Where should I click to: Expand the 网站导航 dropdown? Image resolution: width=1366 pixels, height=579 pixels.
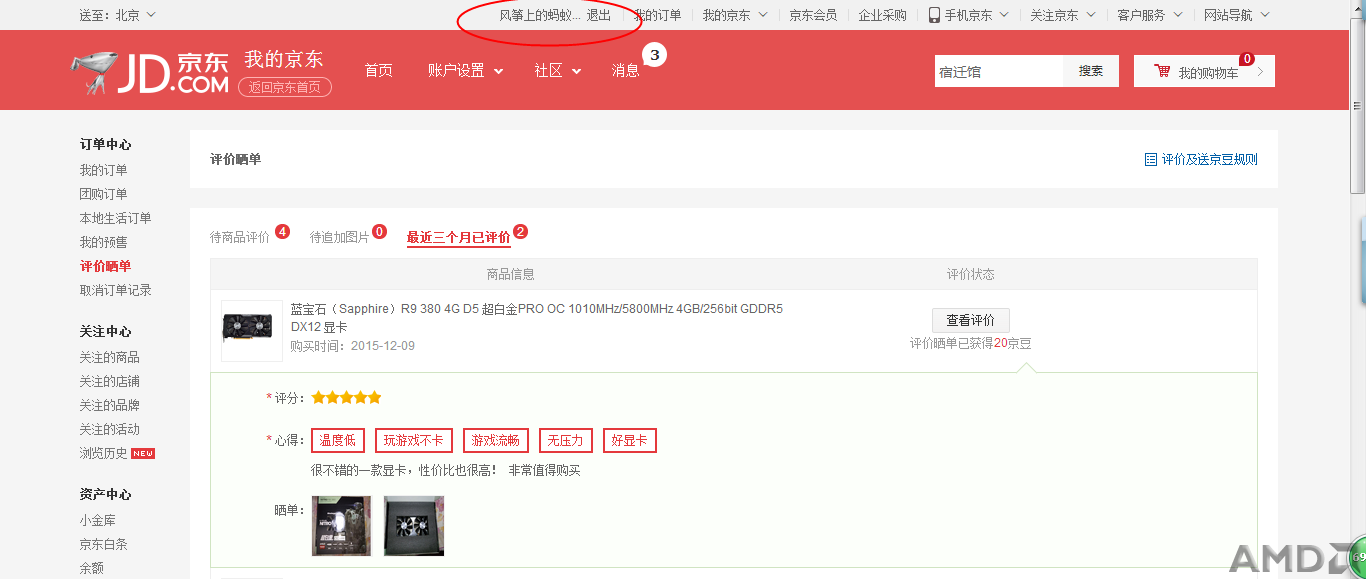[x=1264, y=15]
